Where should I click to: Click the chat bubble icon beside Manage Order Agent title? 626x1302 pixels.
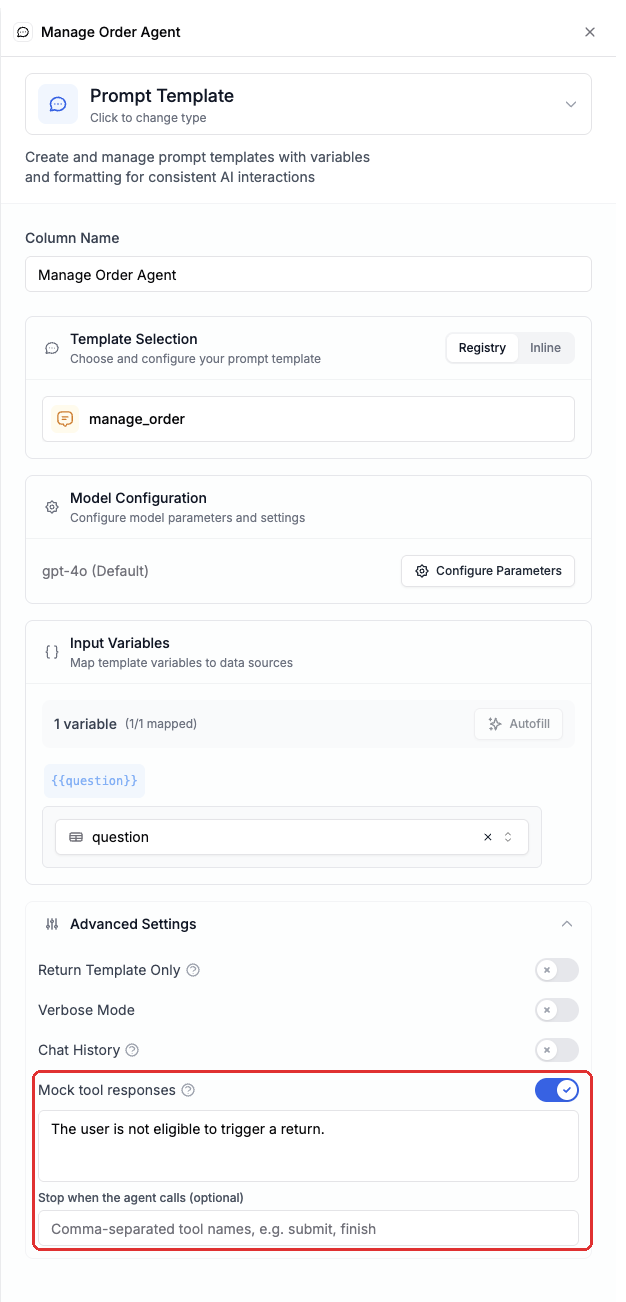pyautogui.click(x=23, y=32)
